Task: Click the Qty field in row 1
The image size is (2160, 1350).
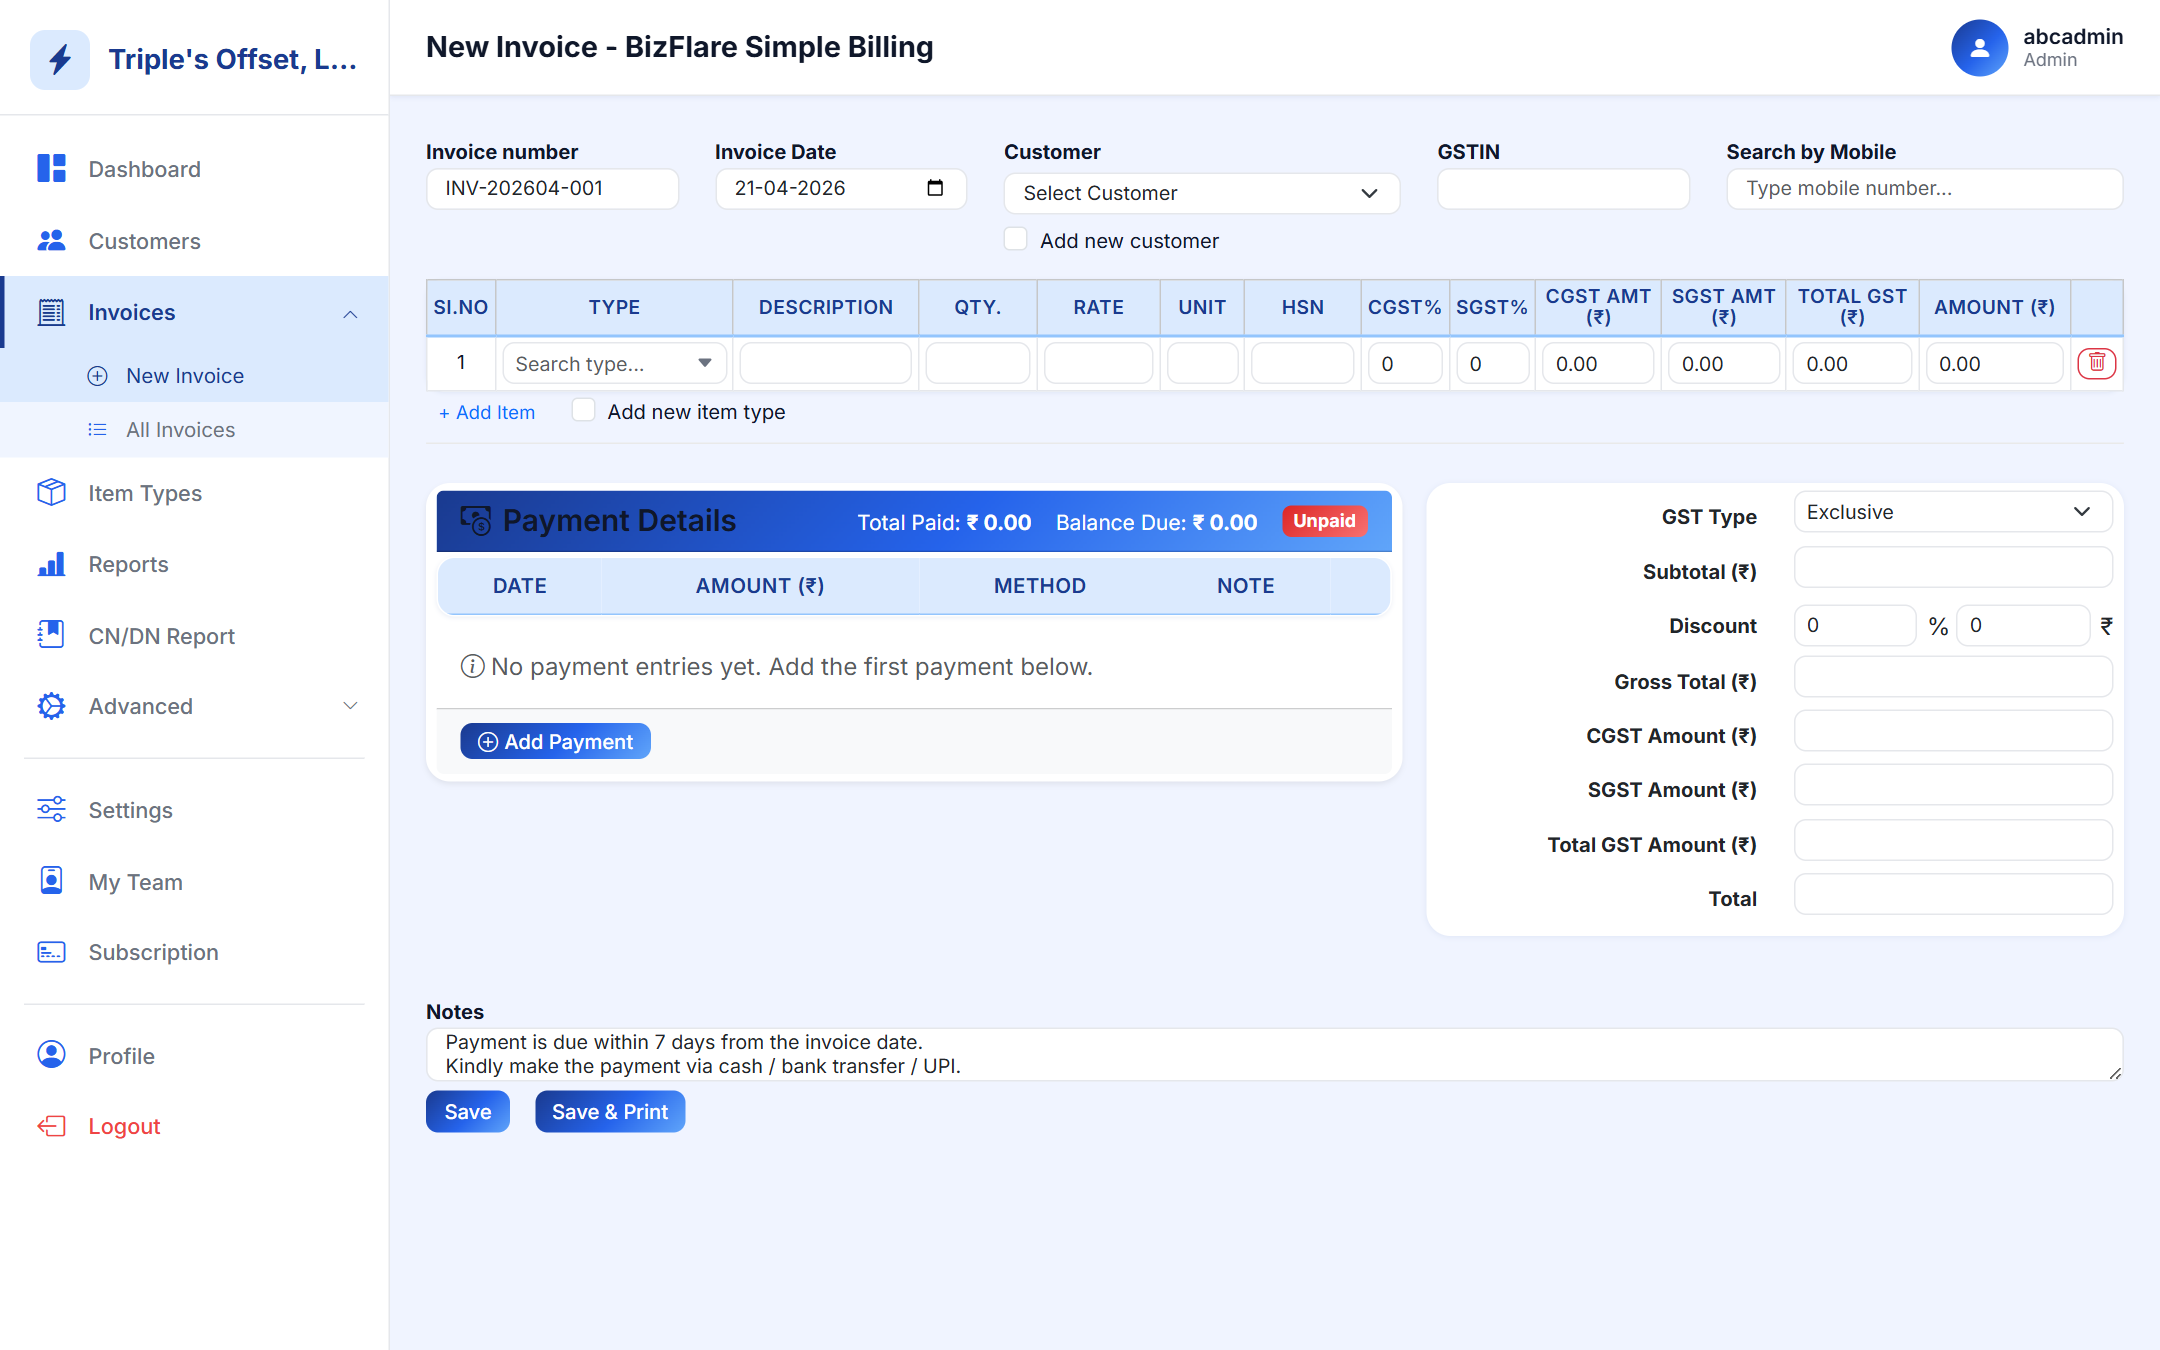Action: 978,364
